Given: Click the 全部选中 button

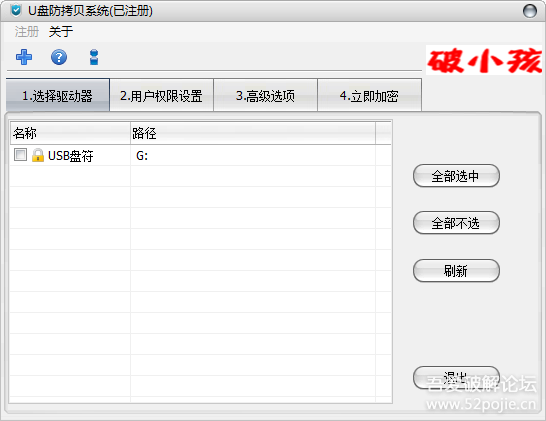Looking at the screenshot, I should 456,176.
